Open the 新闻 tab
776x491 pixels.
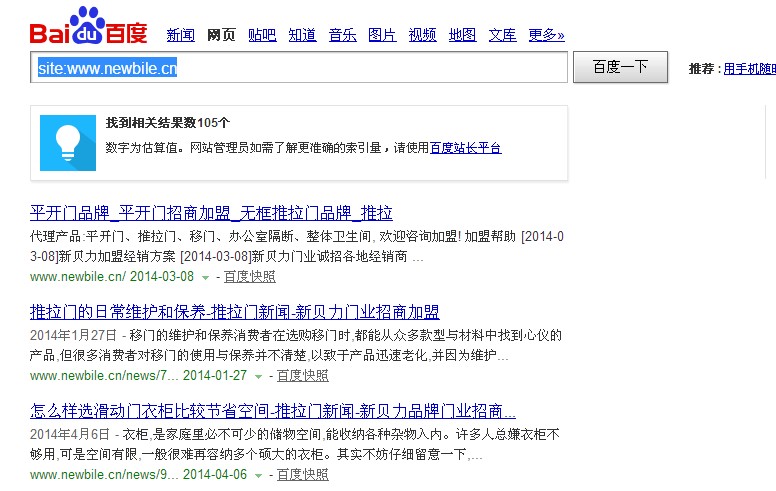click(181, 35)
